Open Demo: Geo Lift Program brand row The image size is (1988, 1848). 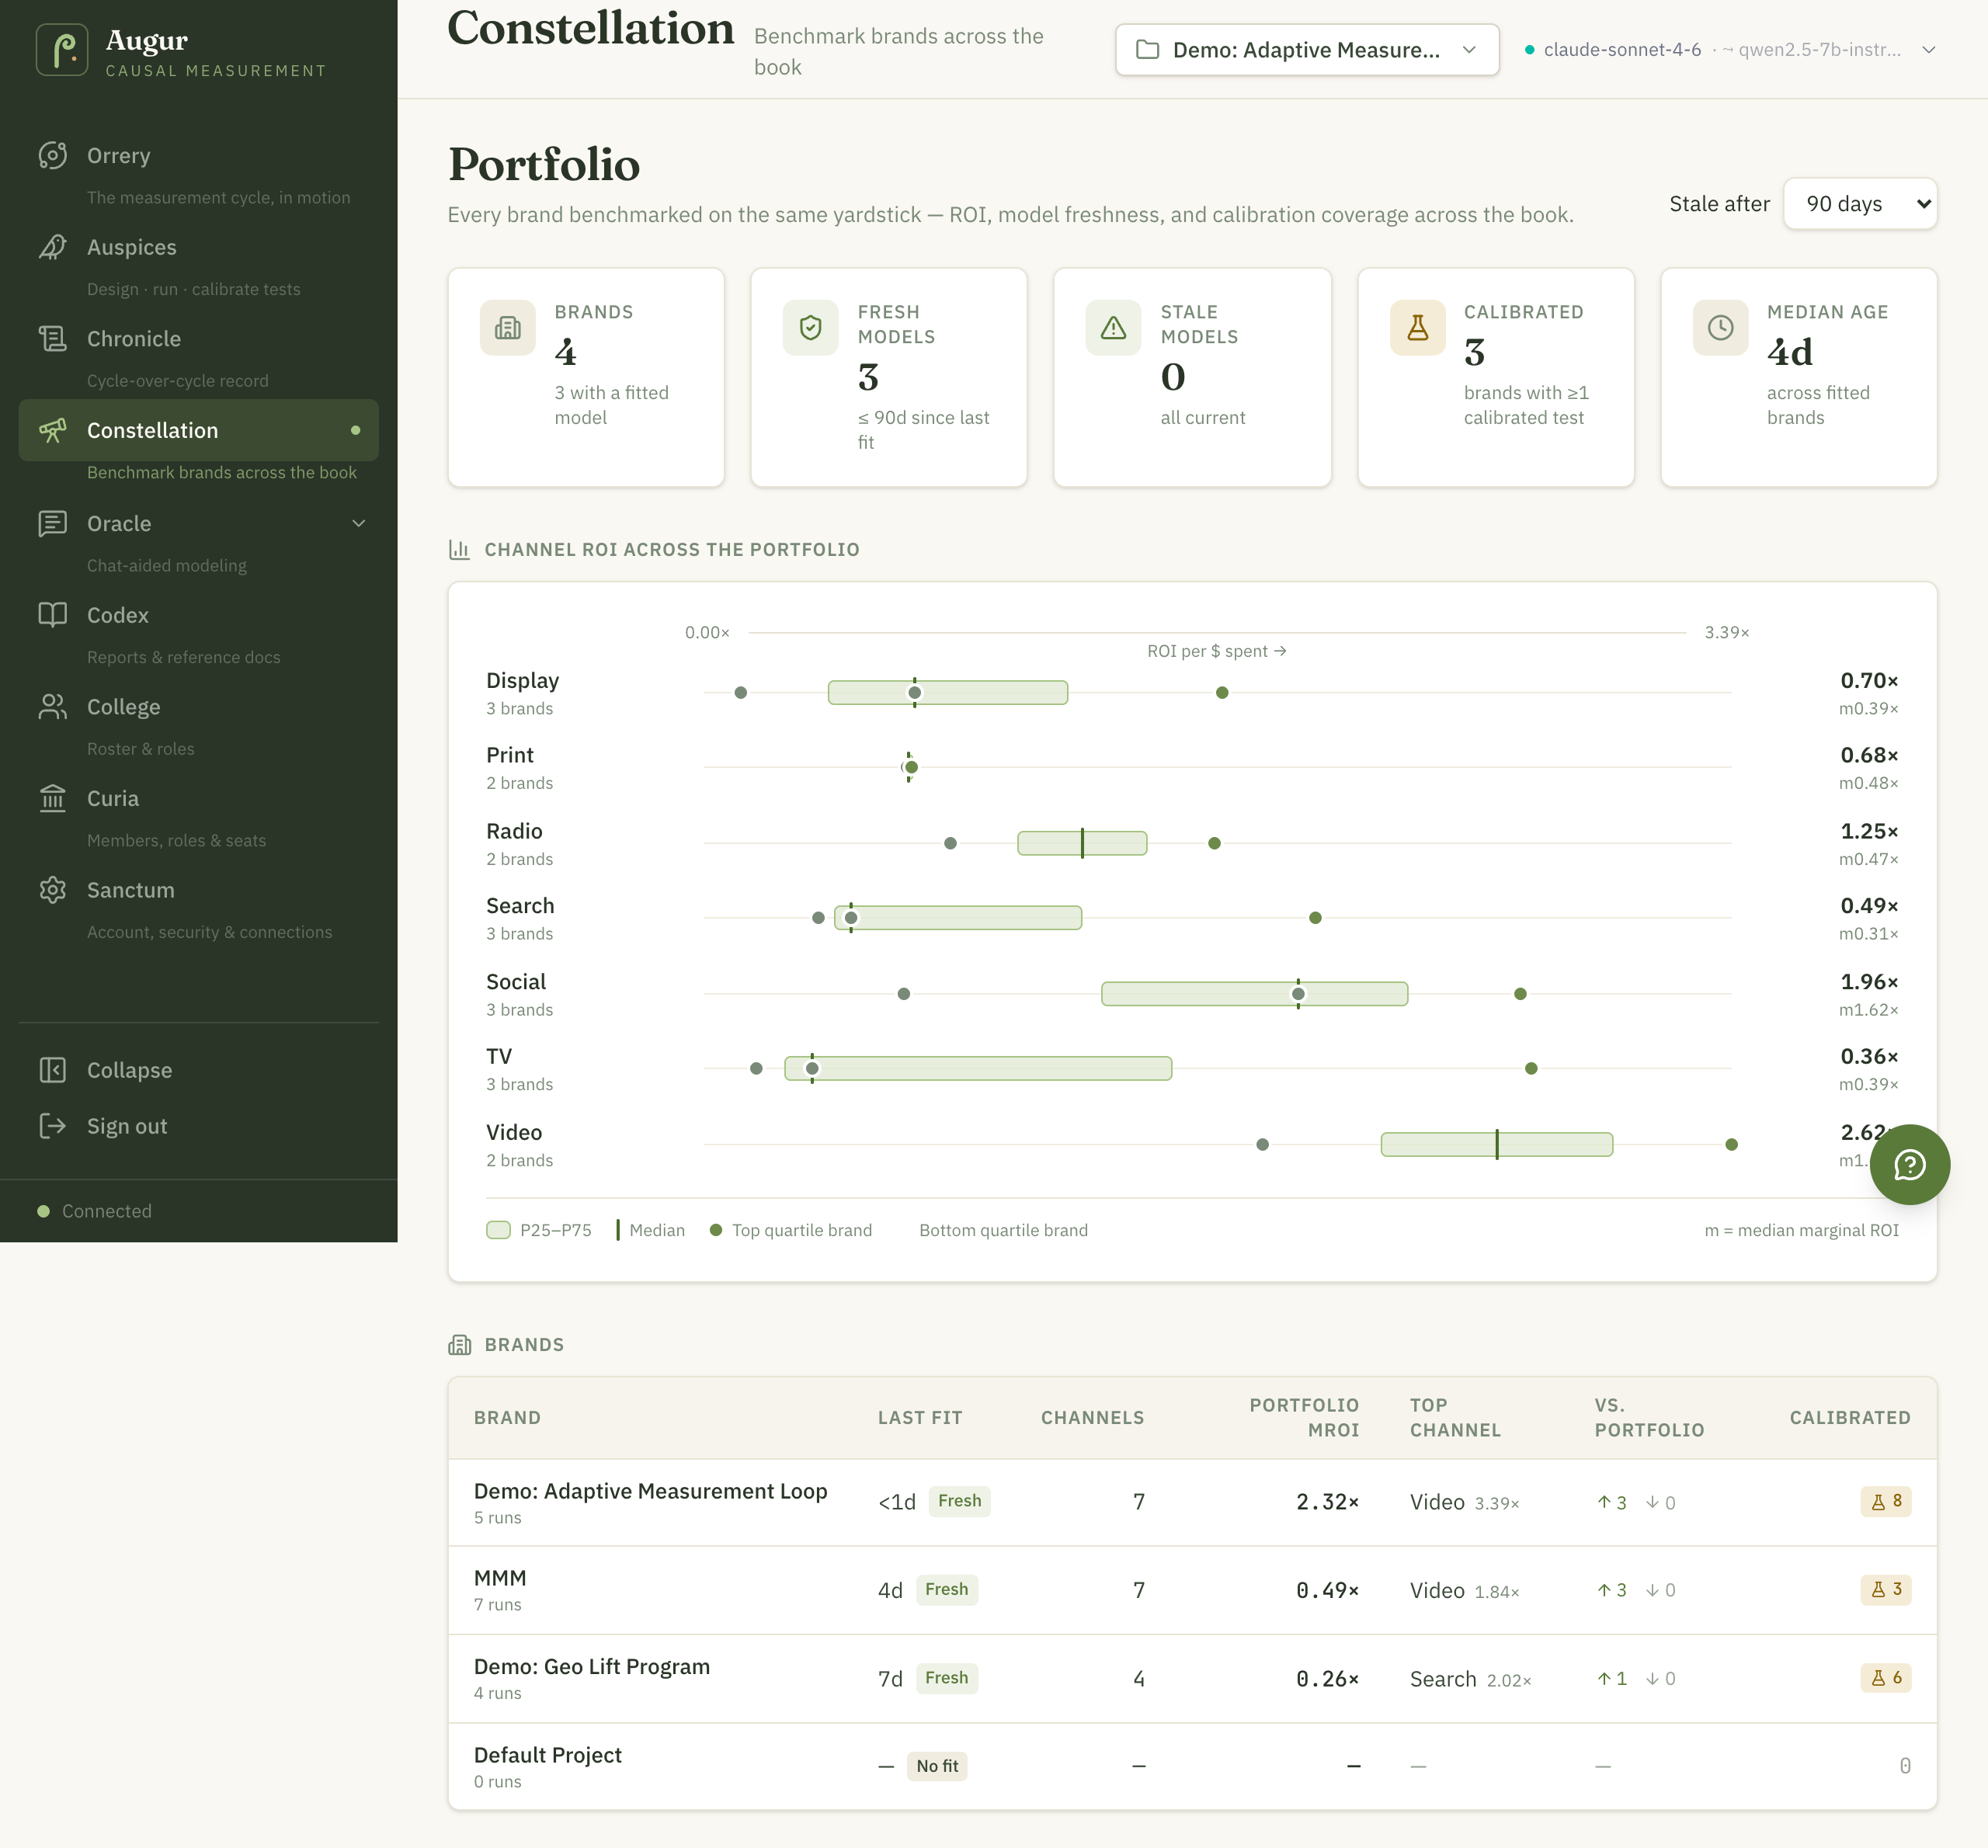[1192, 1679]
